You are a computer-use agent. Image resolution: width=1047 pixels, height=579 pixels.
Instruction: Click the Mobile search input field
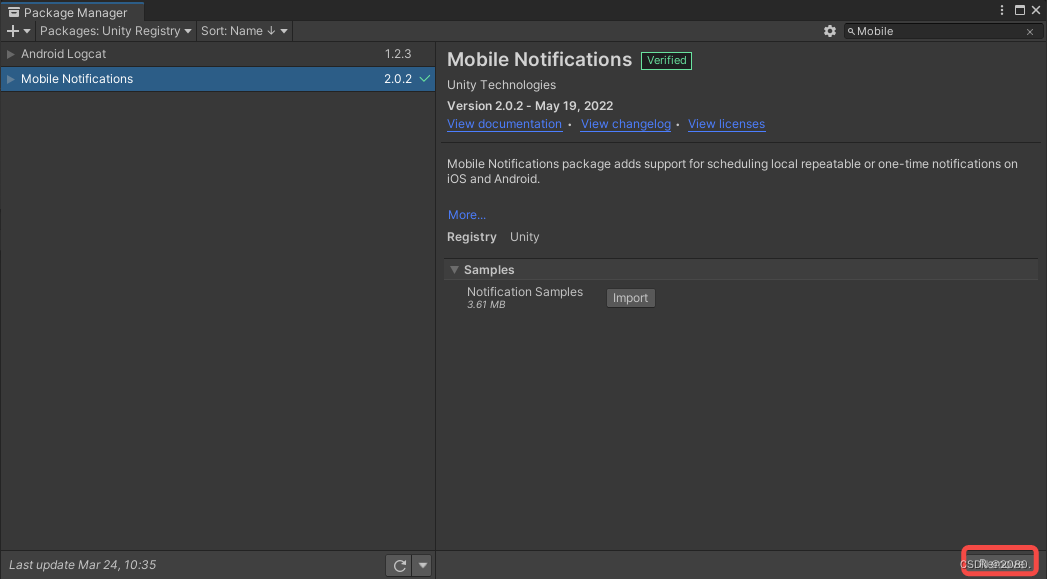(x=940, y=31)
